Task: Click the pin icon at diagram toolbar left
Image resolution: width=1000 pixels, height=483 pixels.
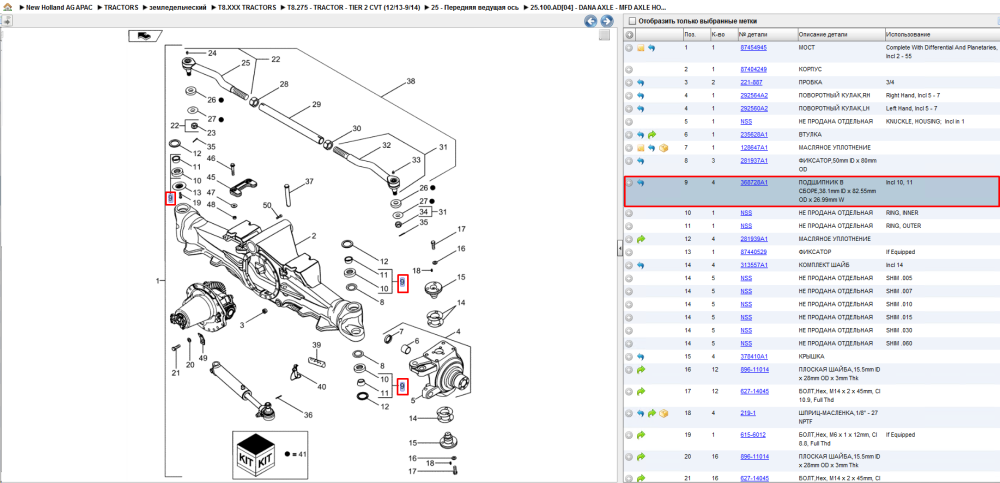Action: click(x=6, y=21)
